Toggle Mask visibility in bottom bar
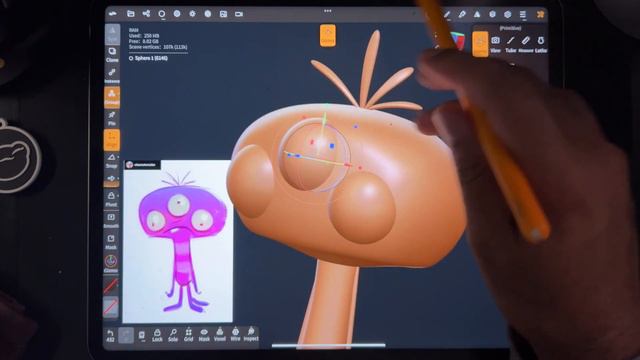 (204, 335)
